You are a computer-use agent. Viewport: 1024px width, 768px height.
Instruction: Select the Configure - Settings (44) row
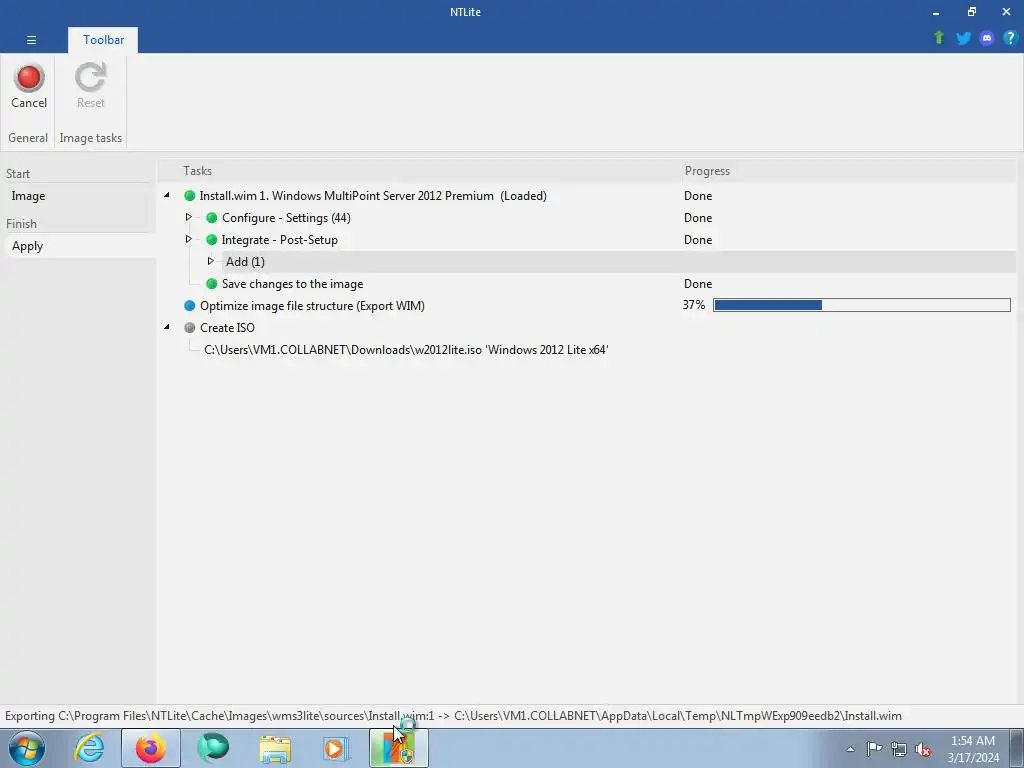tap(286, 218)
